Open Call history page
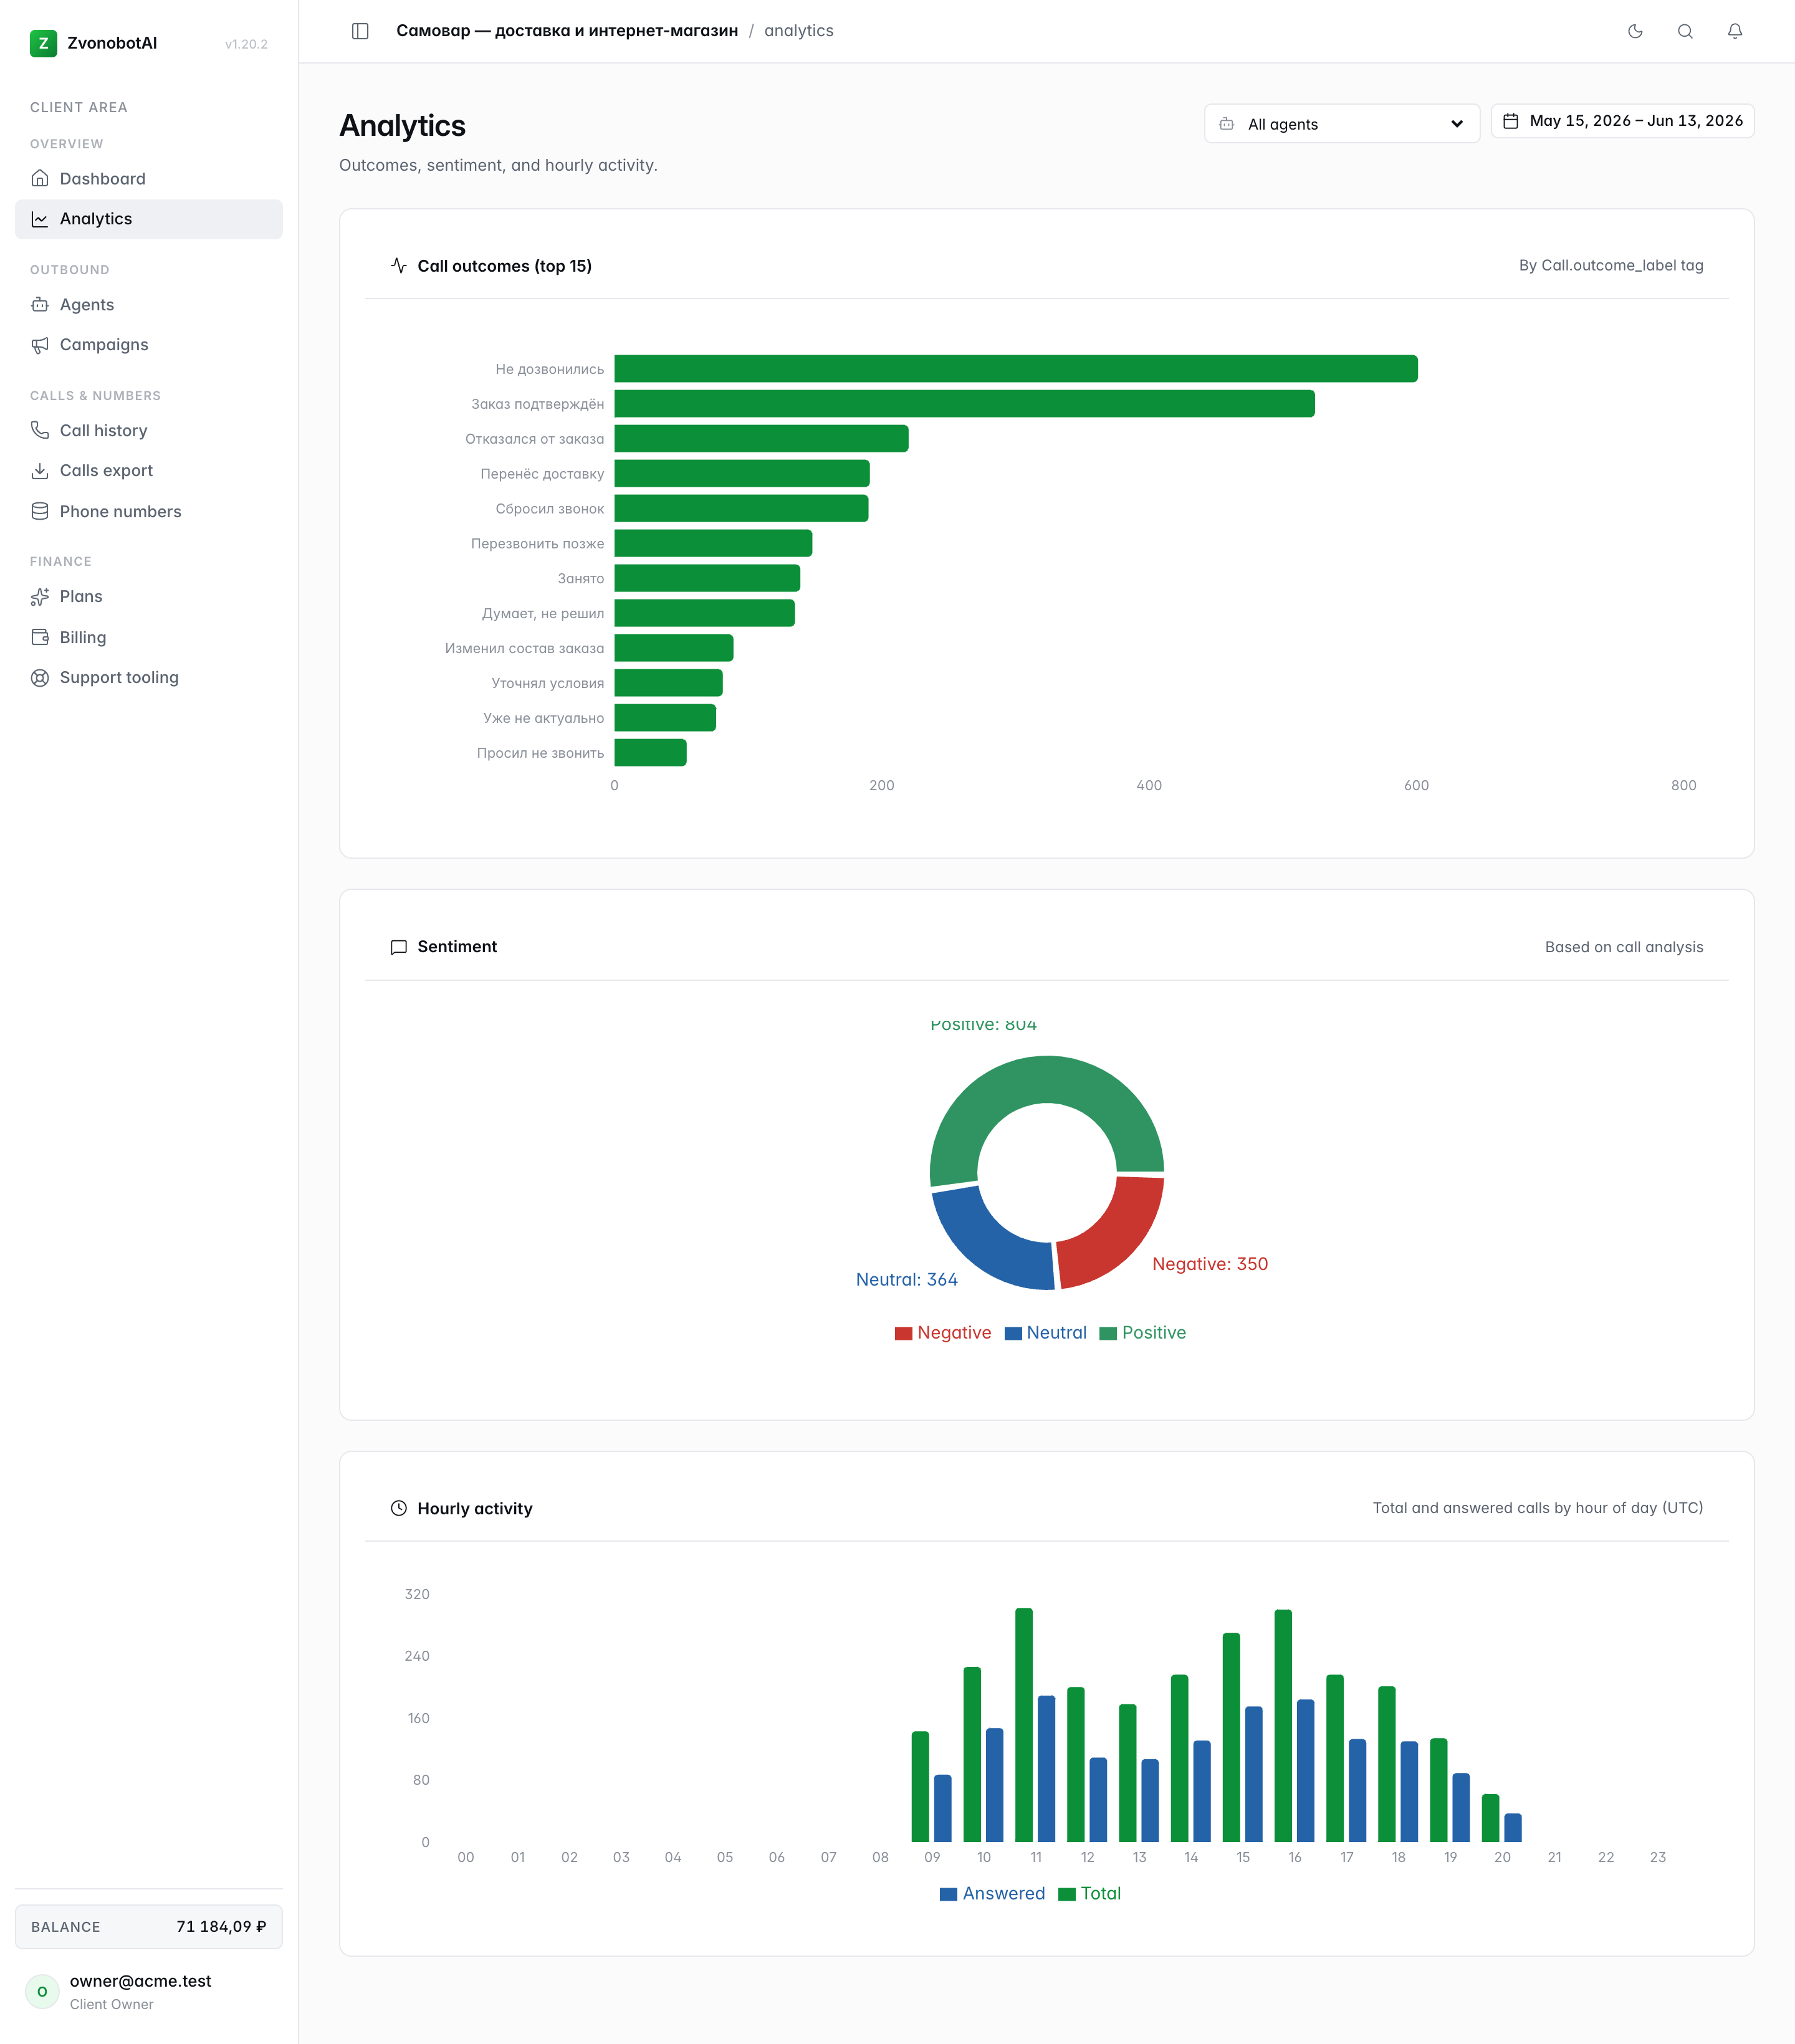Image resolution: width=1795 pixels, height=2044 pixels. [x=149, y=430]
